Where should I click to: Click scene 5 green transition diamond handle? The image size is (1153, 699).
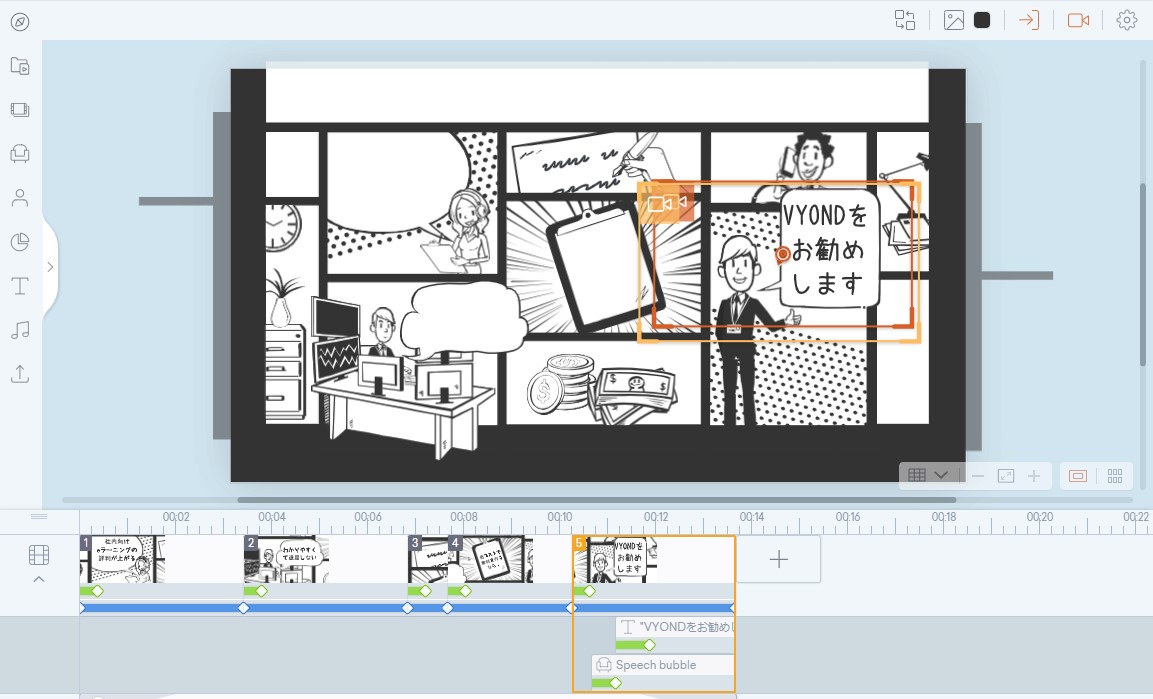pyautogui.click(x=590, y=591)
